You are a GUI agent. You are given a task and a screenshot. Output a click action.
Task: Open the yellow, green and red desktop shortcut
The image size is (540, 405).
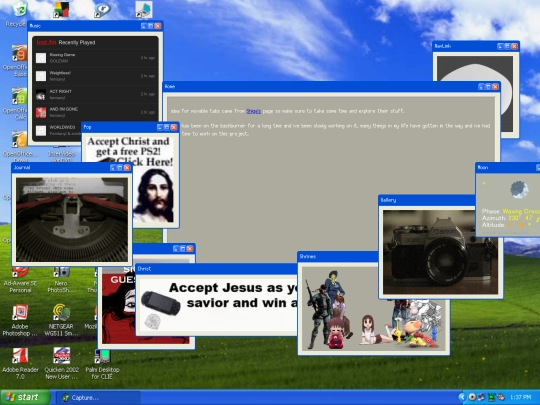click(x=61, y=10)
